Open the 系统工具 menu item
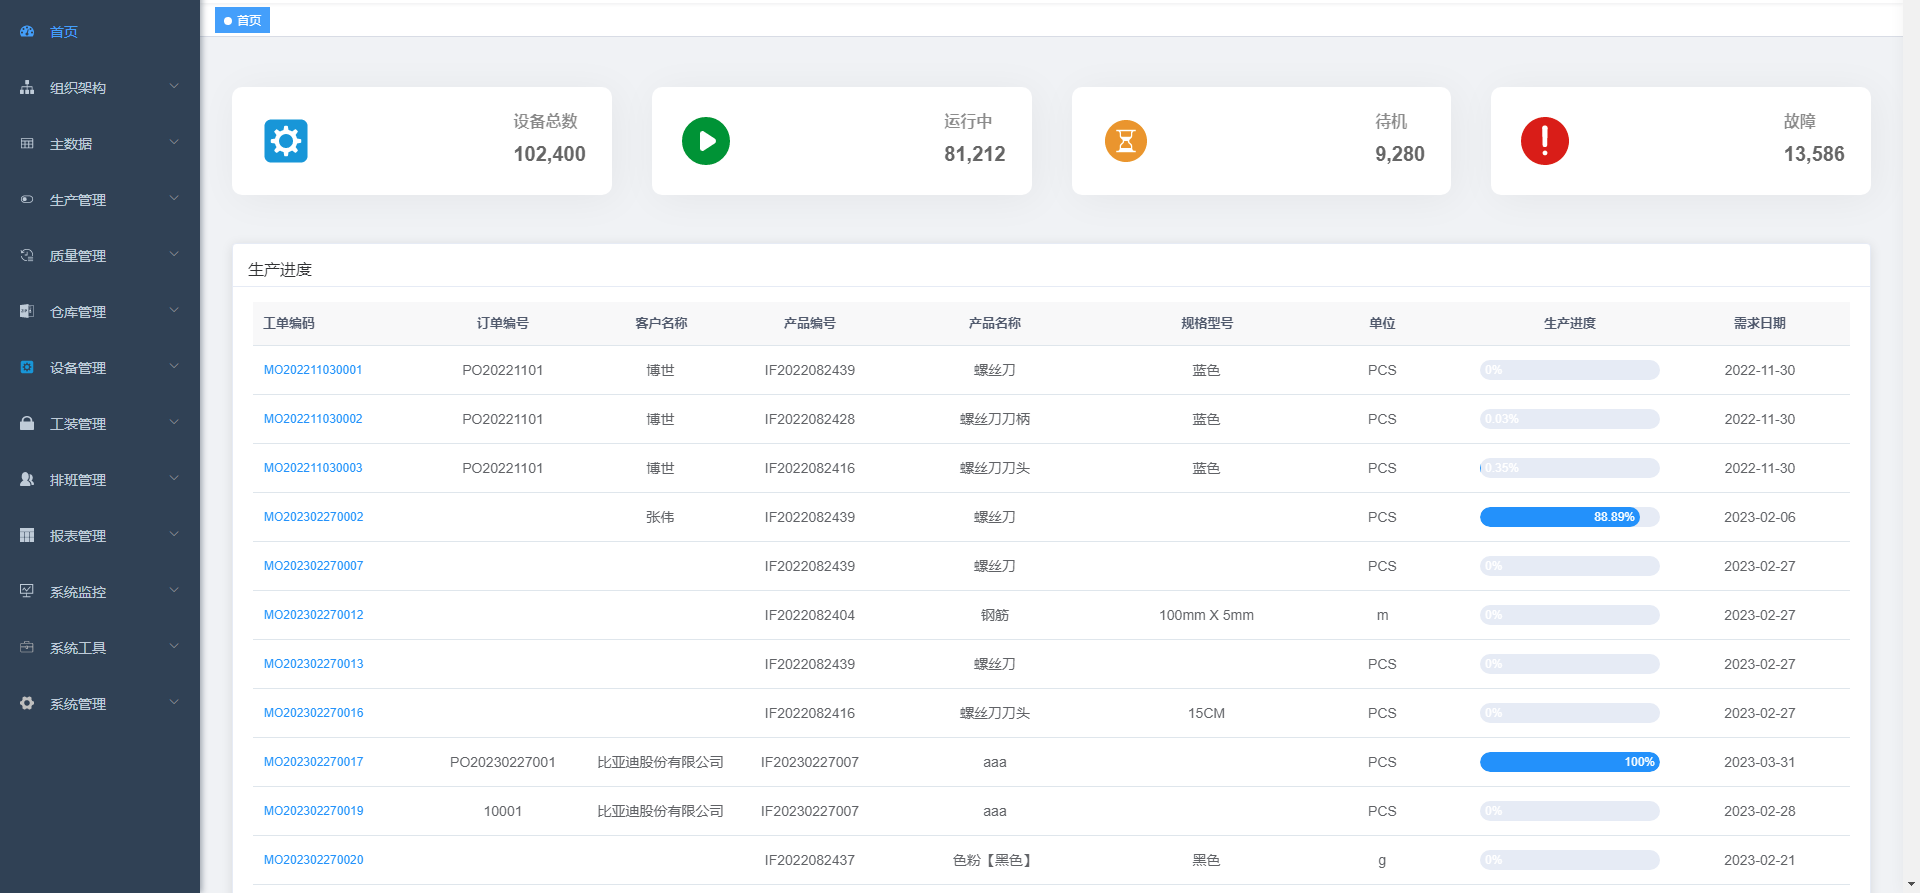 coord(100,648)
